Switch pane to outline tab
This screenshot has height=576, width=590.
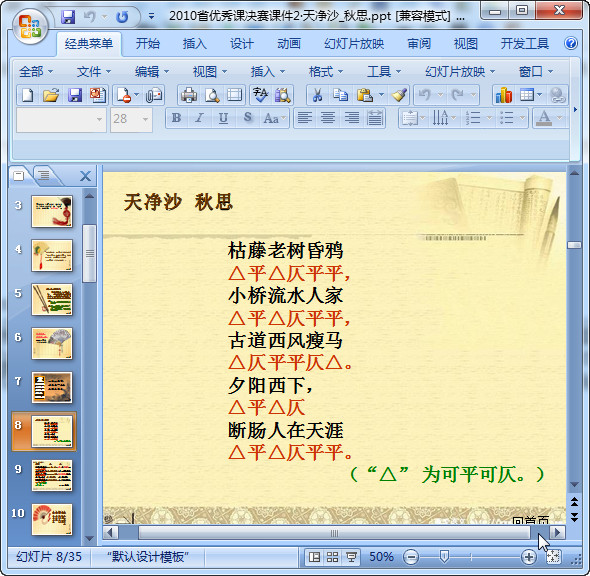click(44, 175)
